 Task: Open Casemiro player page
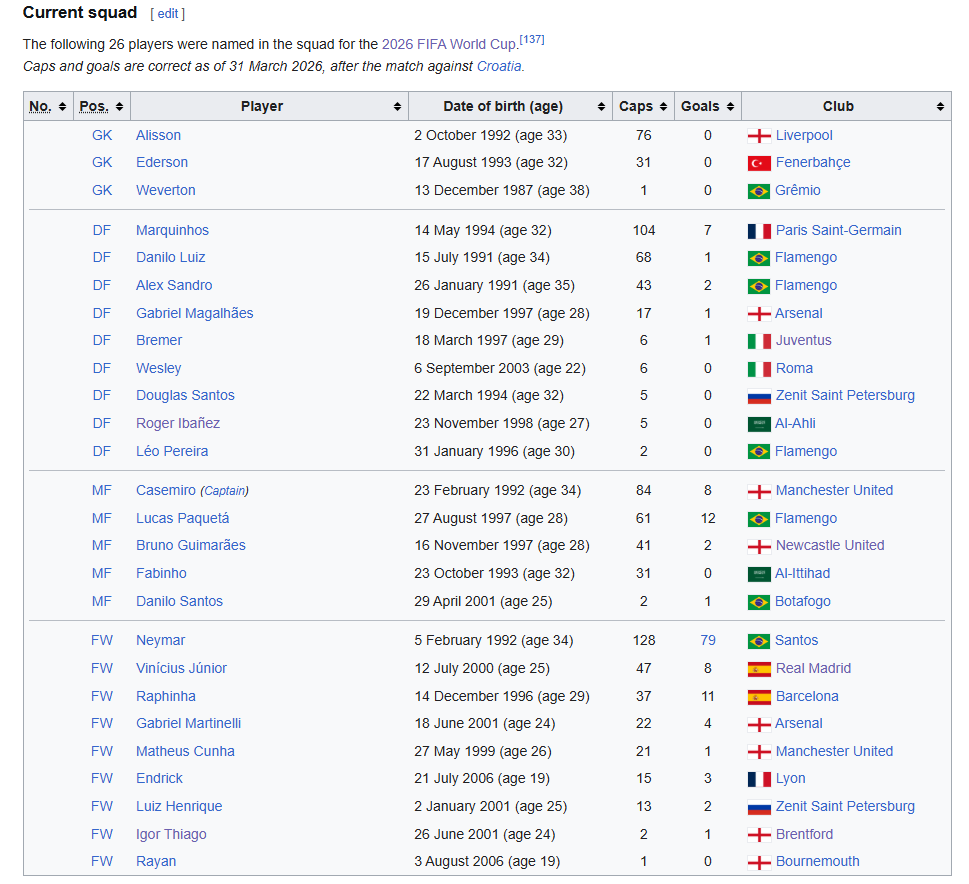166,491
